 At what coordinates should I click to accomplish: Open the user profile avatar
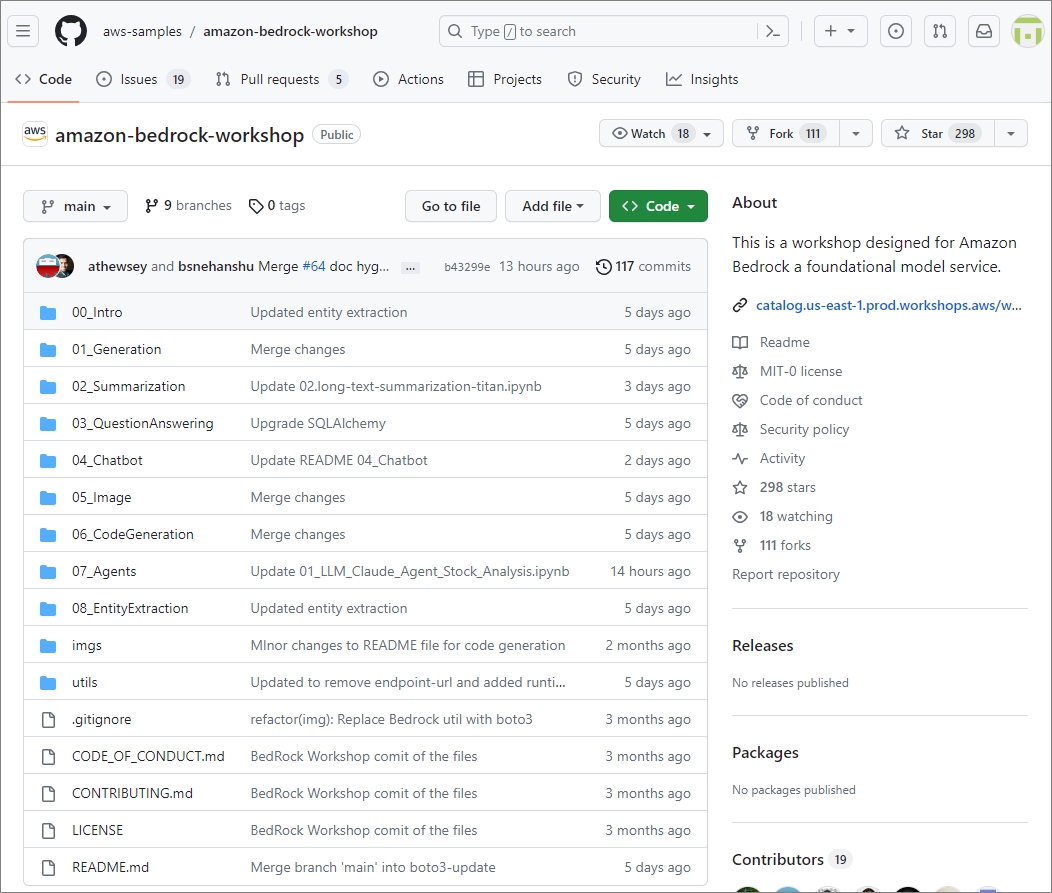coord(1027,32)
